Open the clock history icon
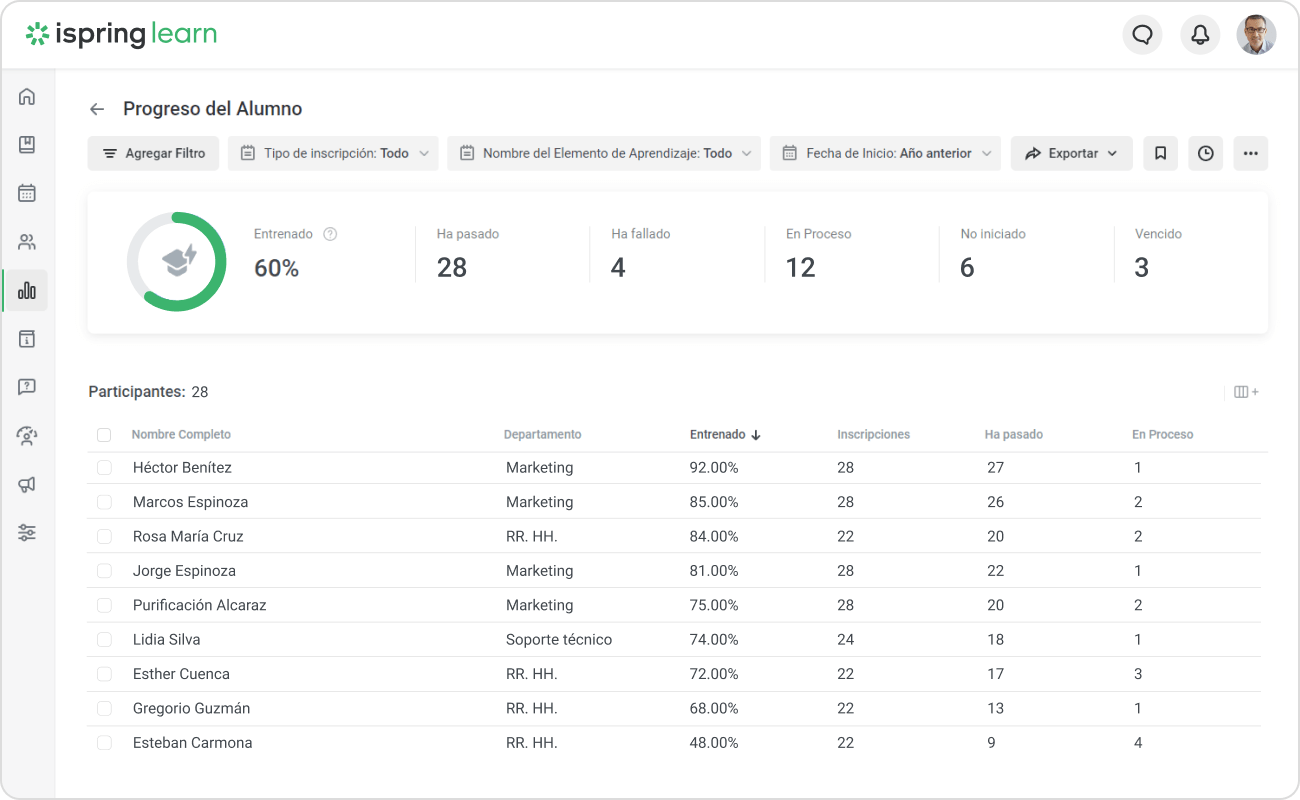The height and width of the screenshot is (800, 1300). click(1205, 153)
